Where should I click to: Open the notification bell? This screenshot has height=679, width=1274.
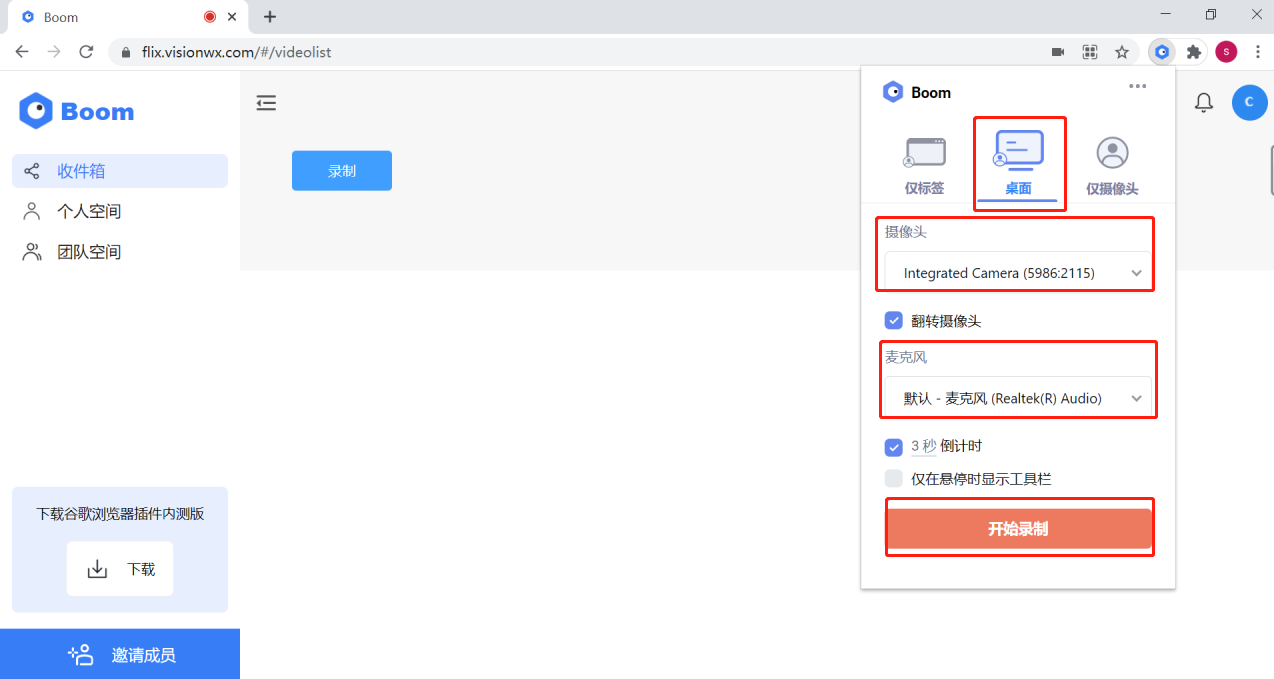[1205, 102]
